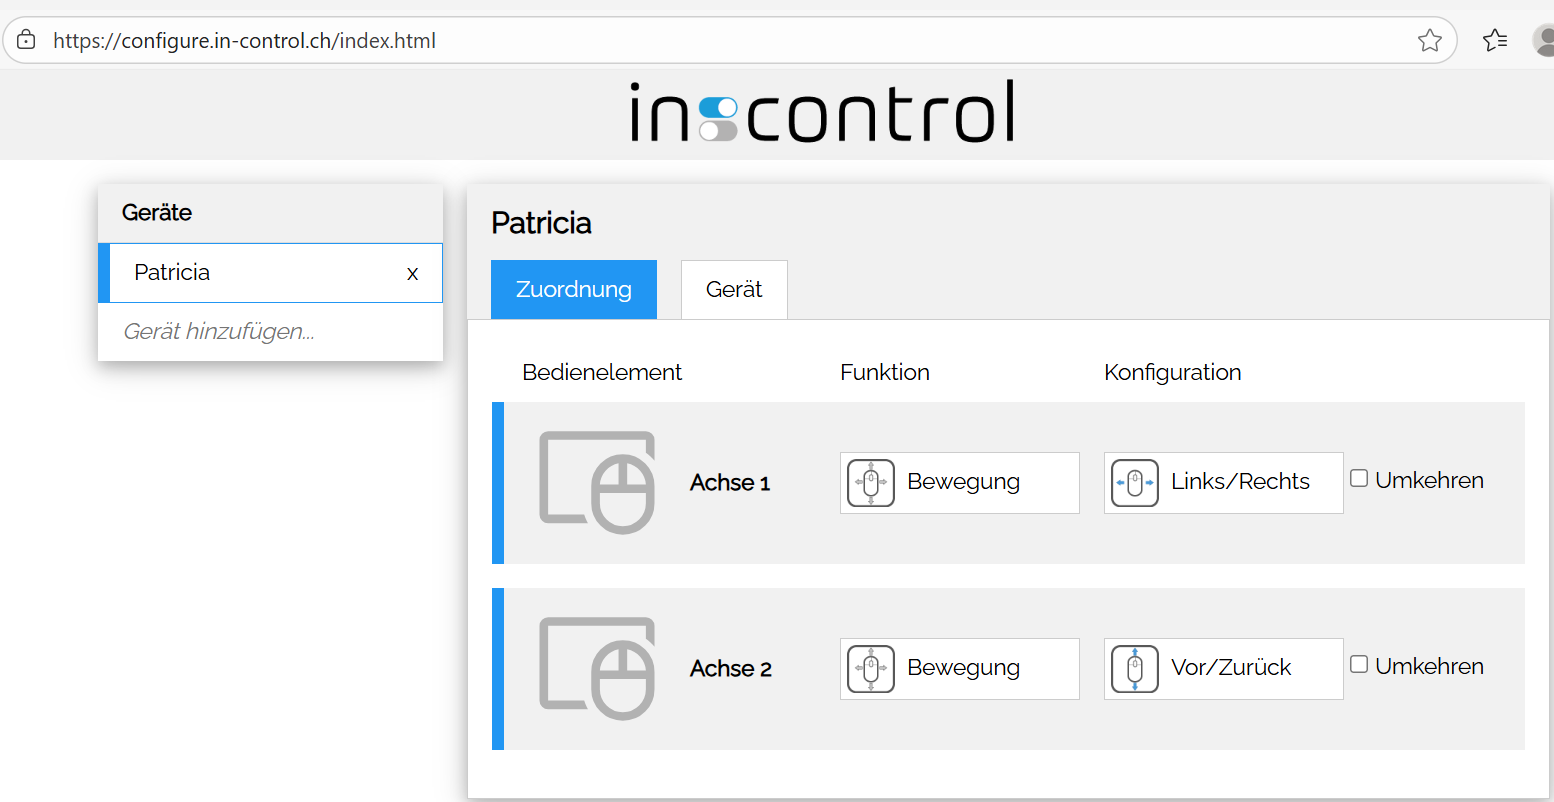Click the site security icon in the address bar
Viewport: 1554px width, 802px height.
tap(26, 40)
